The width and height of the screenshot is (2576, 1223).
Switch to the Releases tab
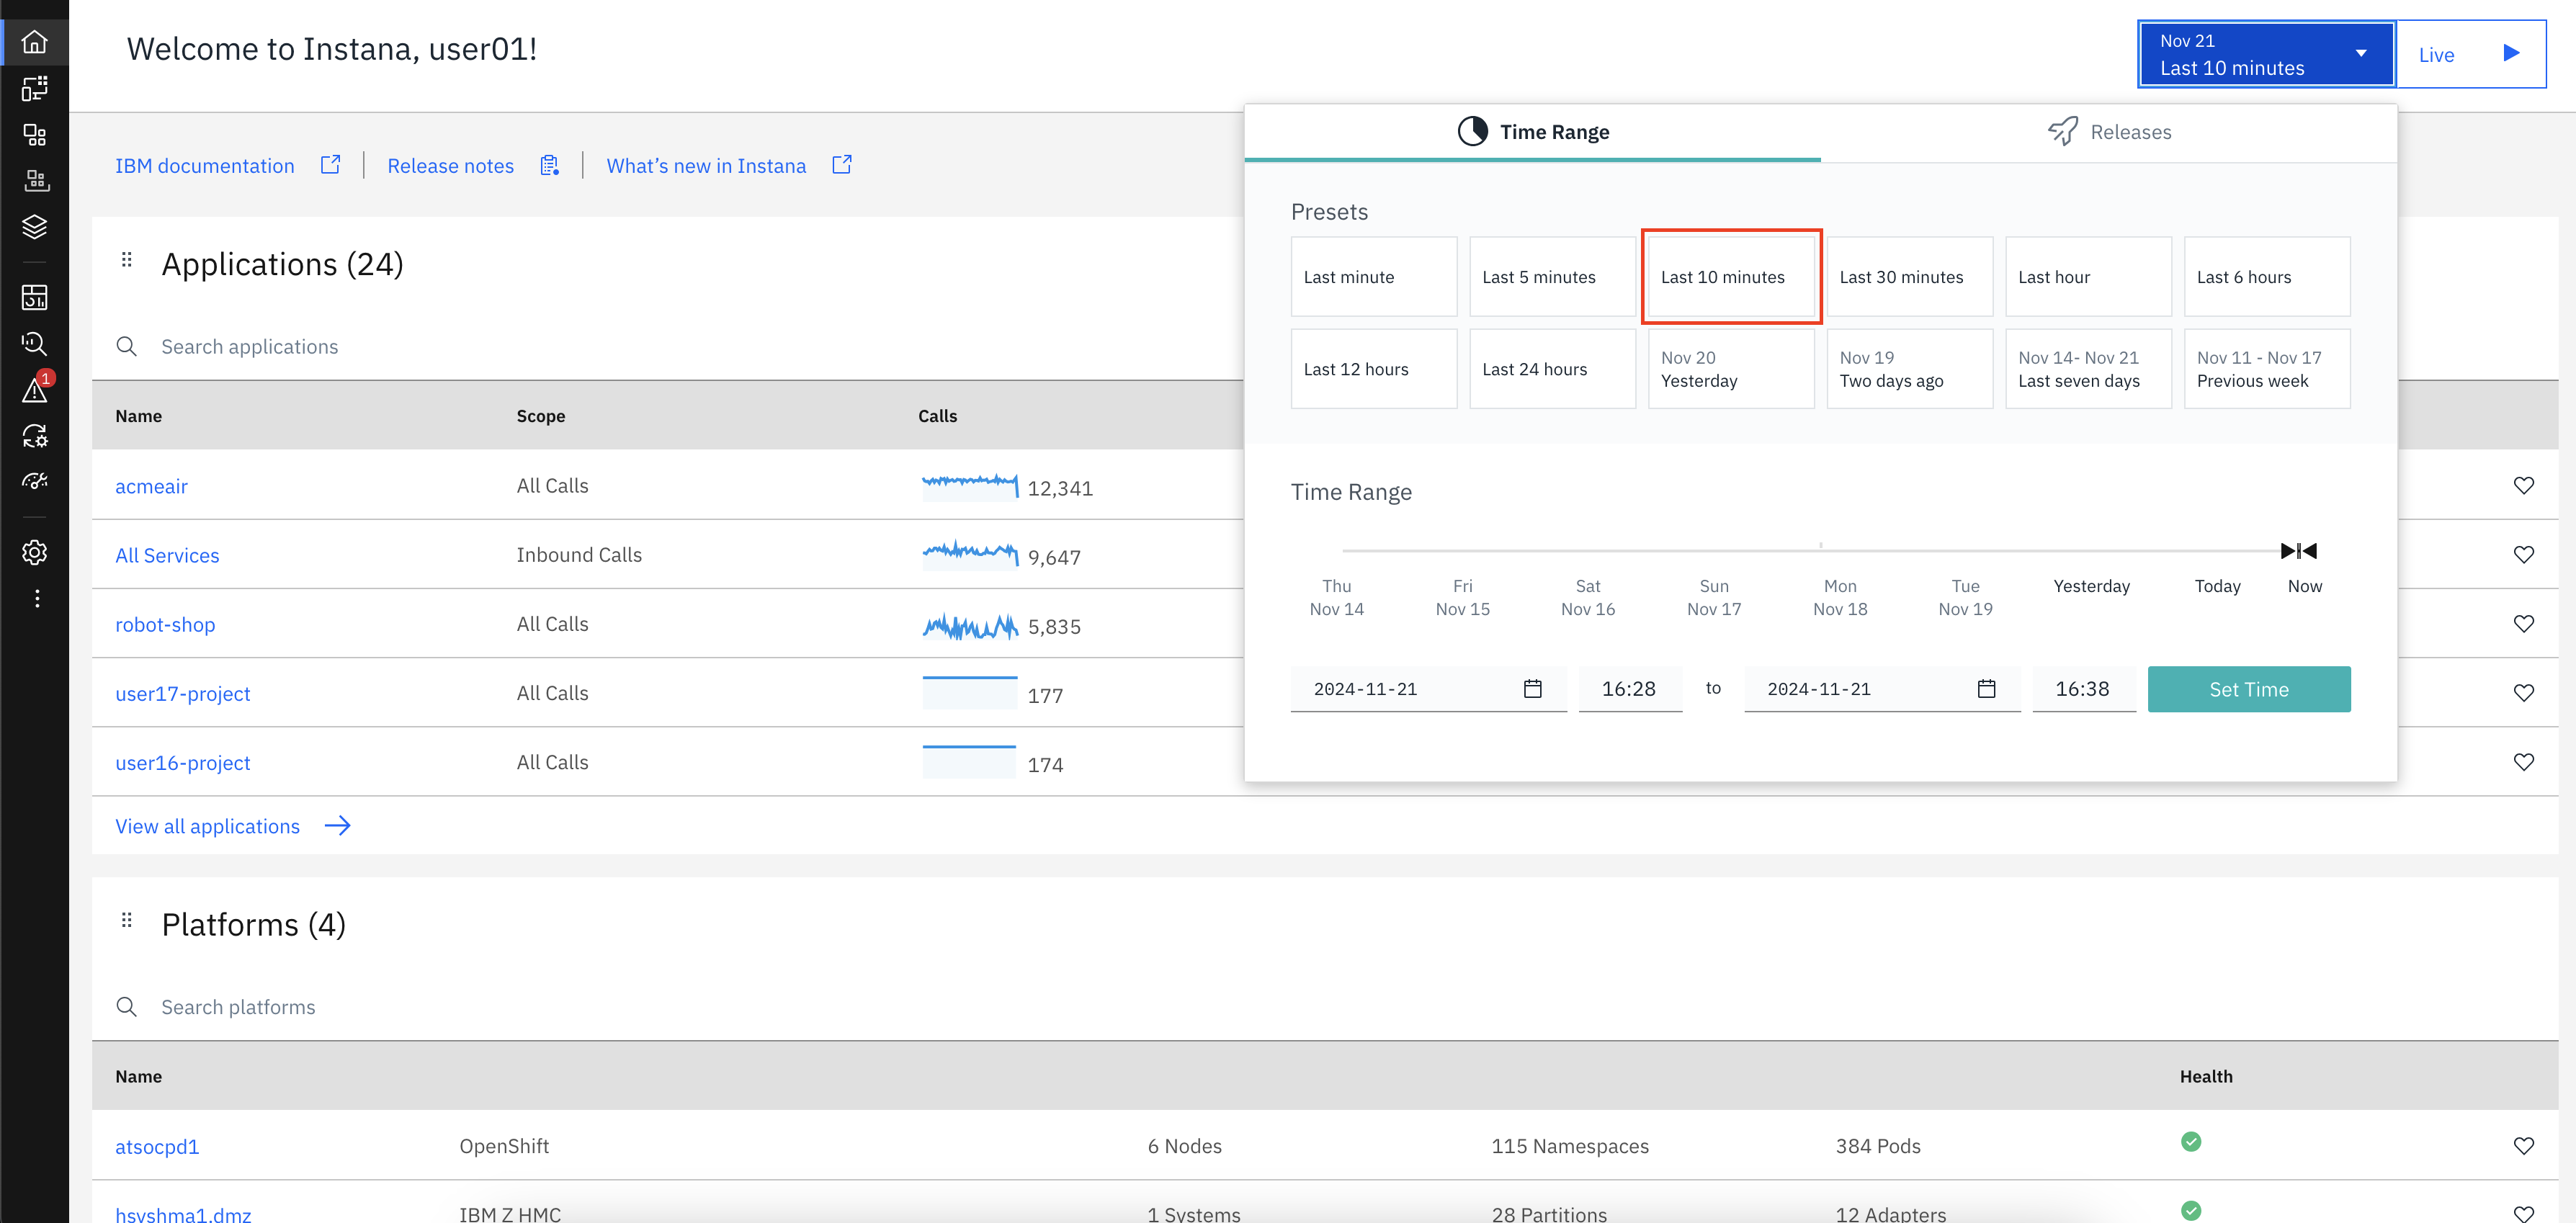tap(2109, 132)
